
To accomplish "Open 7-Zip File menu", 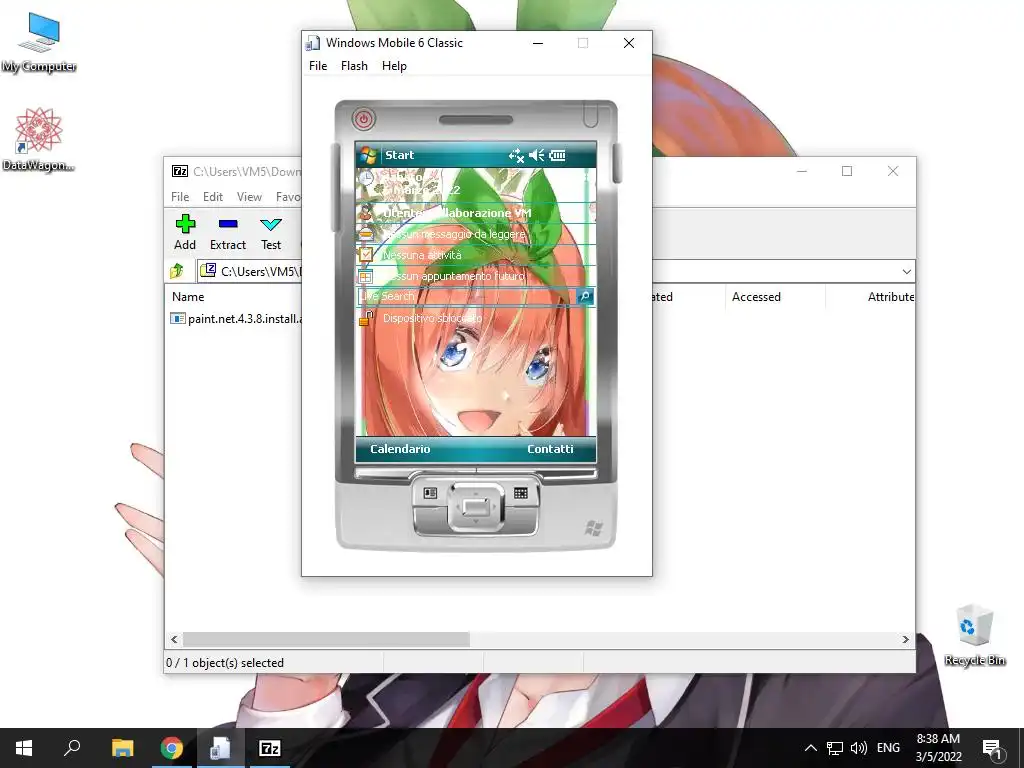I will click(x=180, y=197).
